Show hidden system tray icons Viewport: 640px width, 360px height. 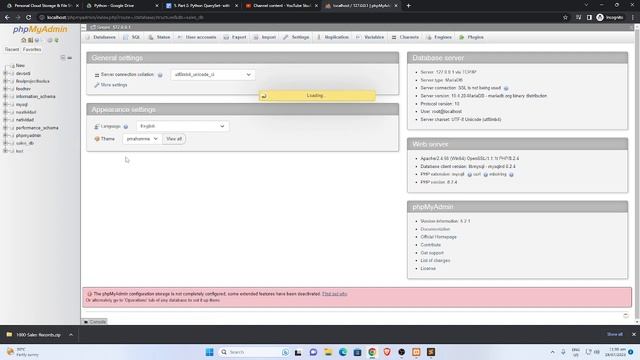552,352
